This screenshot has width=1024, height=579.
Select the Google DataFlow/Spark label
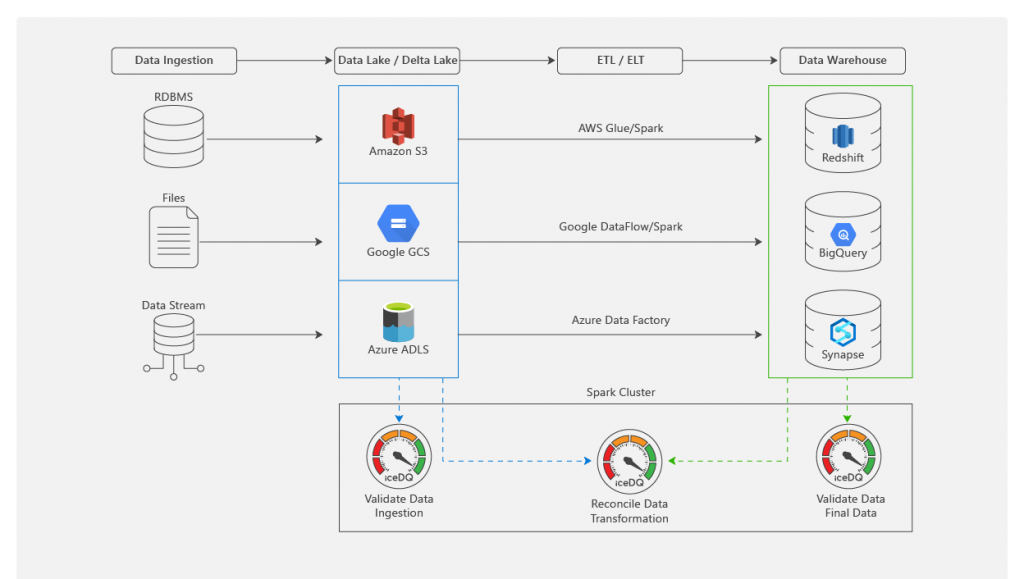[620, 227]
